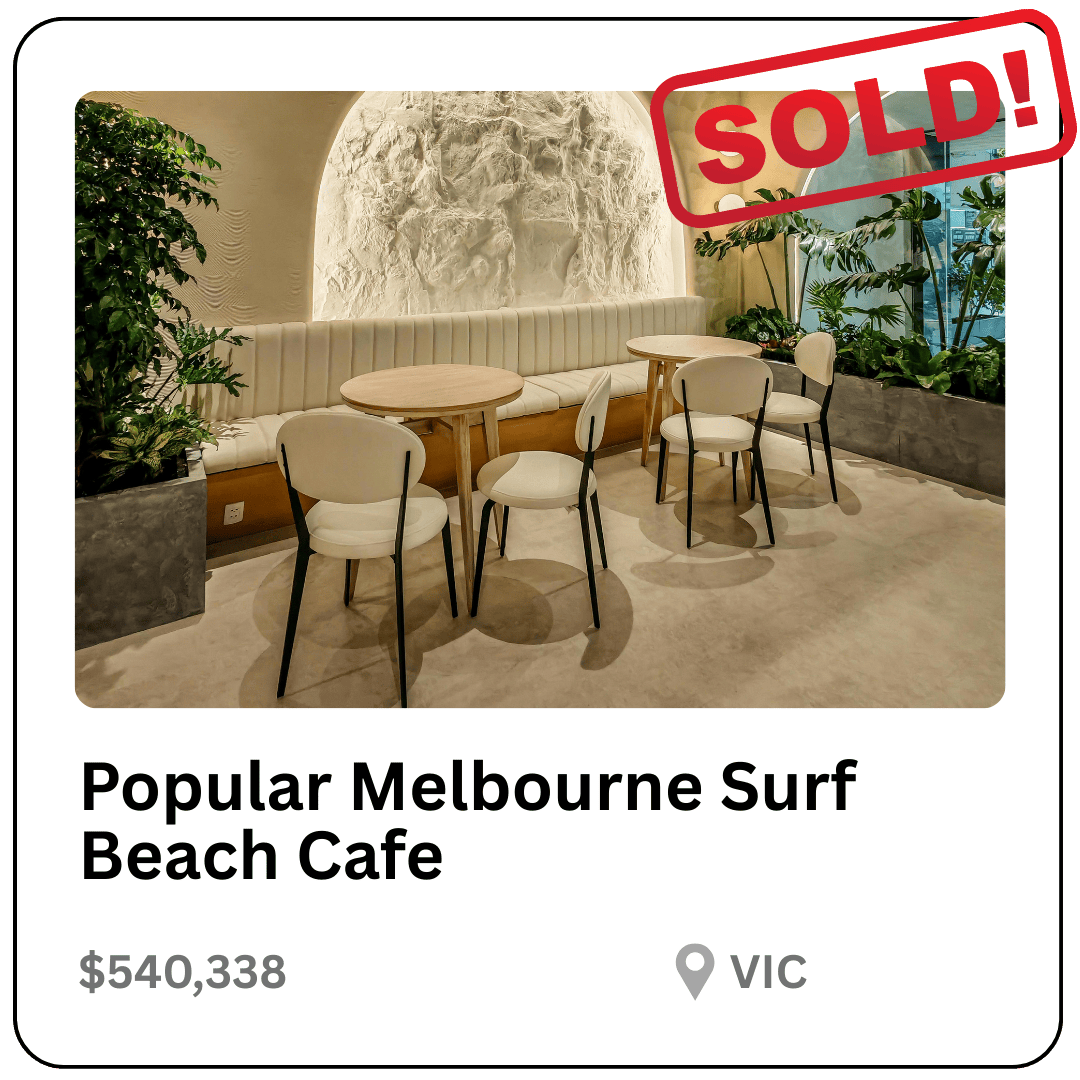Image resolution: width=1080 pixels, height=1080 pixels.
Task: Click the grey location pin icon
Action: coord(694,970)
